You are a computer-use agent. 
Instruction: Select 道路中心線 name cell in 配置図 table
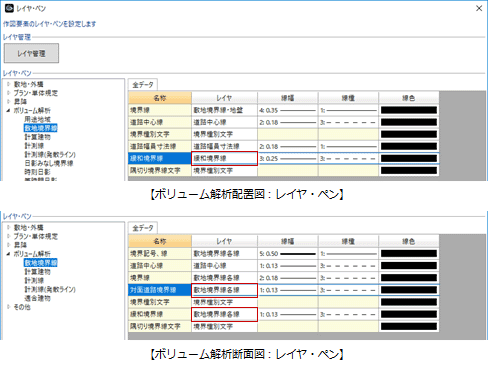(160, 122)
